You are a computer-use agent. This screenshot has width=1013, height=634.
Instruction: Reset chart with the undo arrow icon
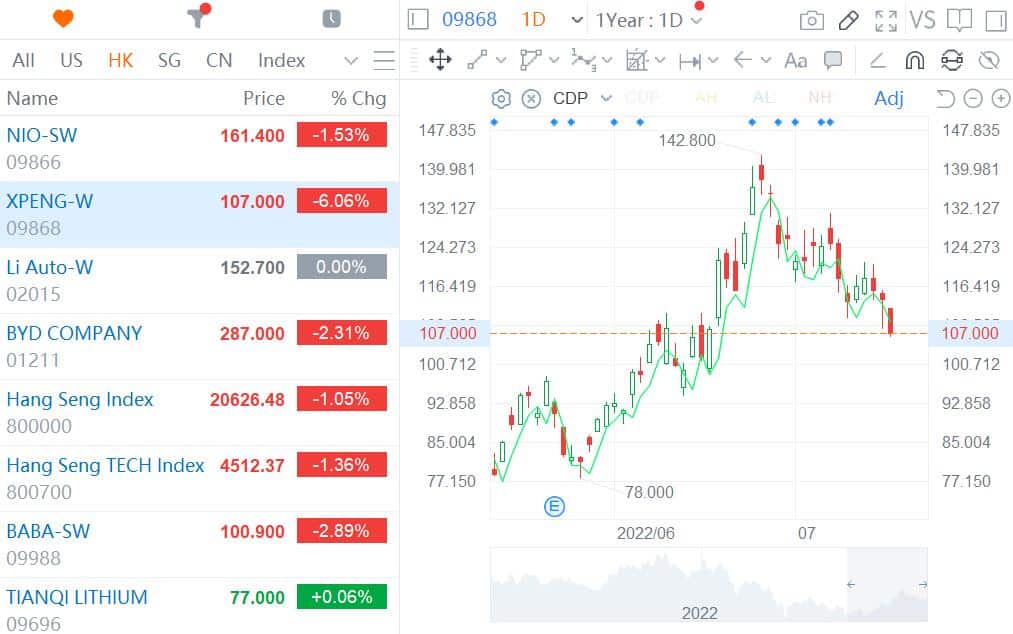tap(945, 99)
